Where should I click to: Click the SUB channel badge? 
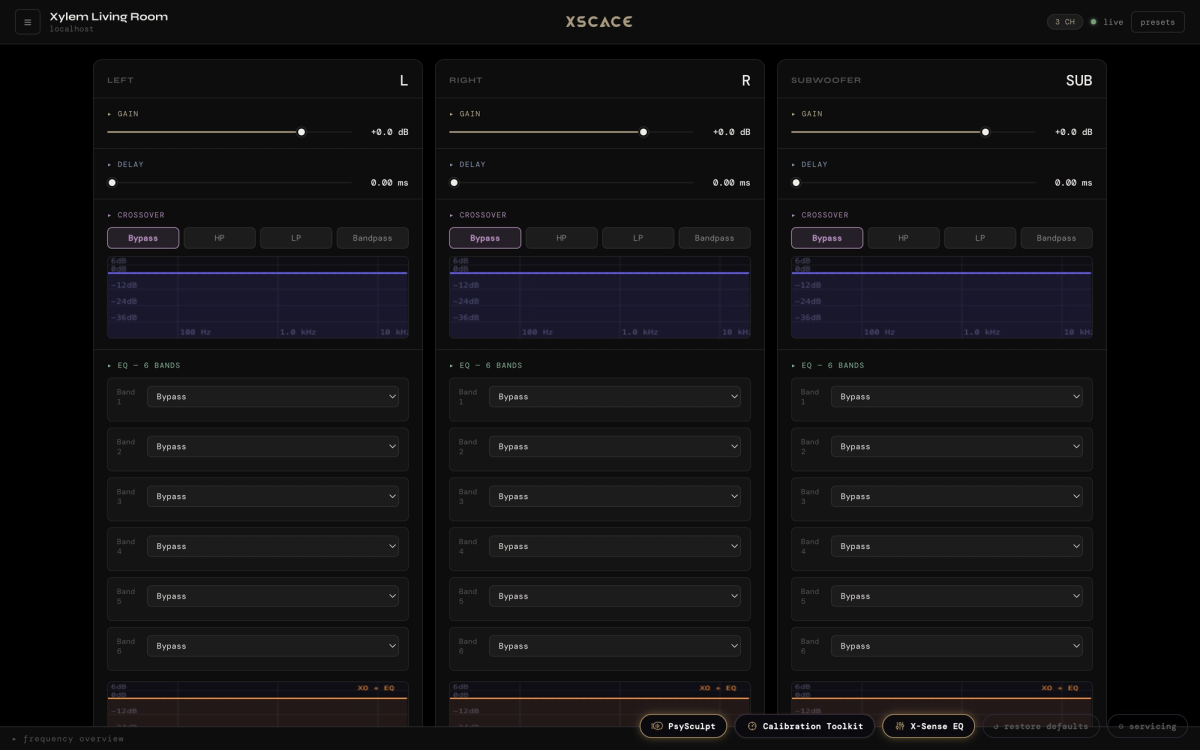(1079, 80)
